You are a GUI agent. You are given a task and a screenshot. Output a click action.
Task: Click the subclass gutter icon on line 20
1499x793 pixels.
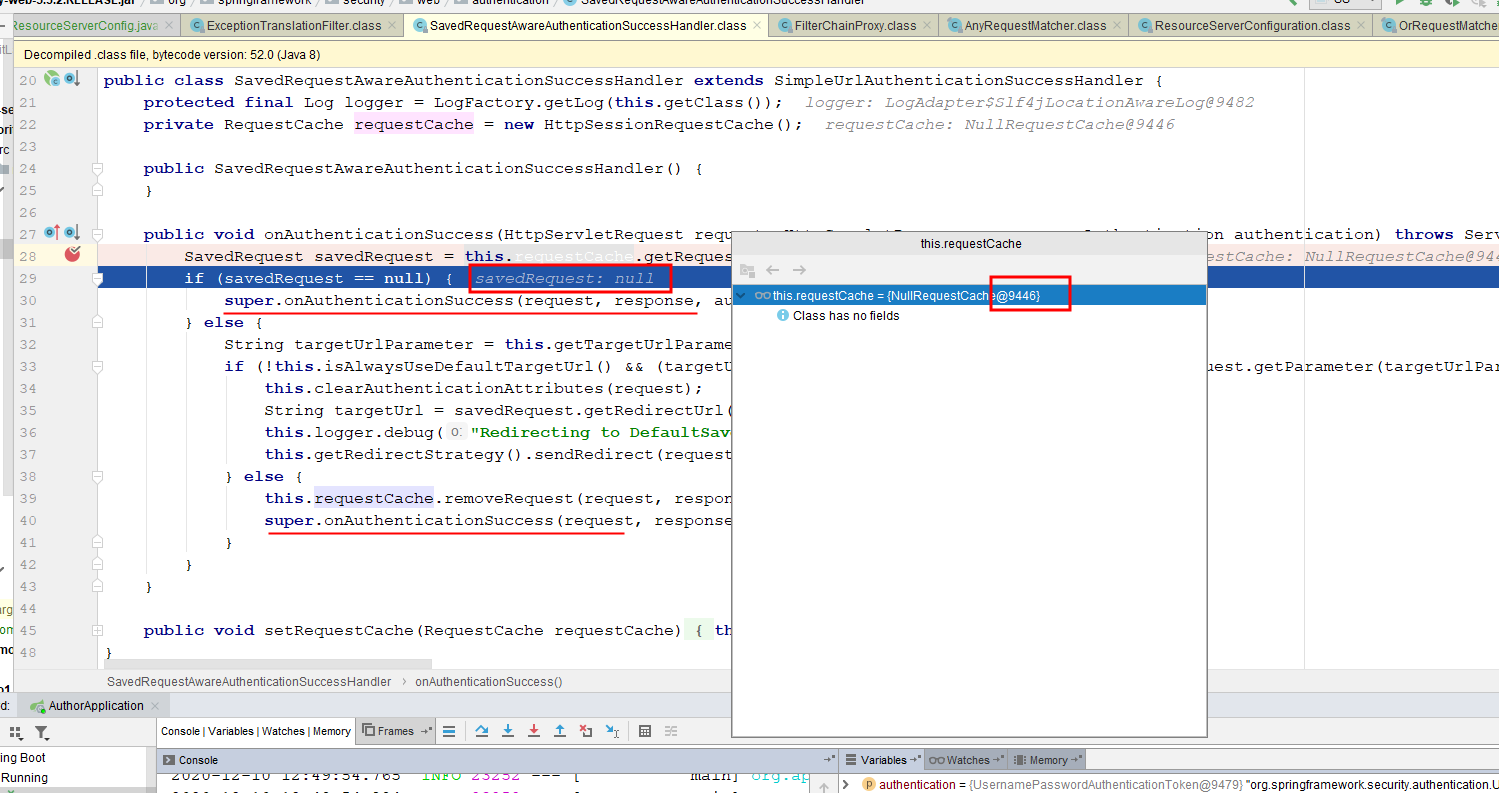(72, 79)
